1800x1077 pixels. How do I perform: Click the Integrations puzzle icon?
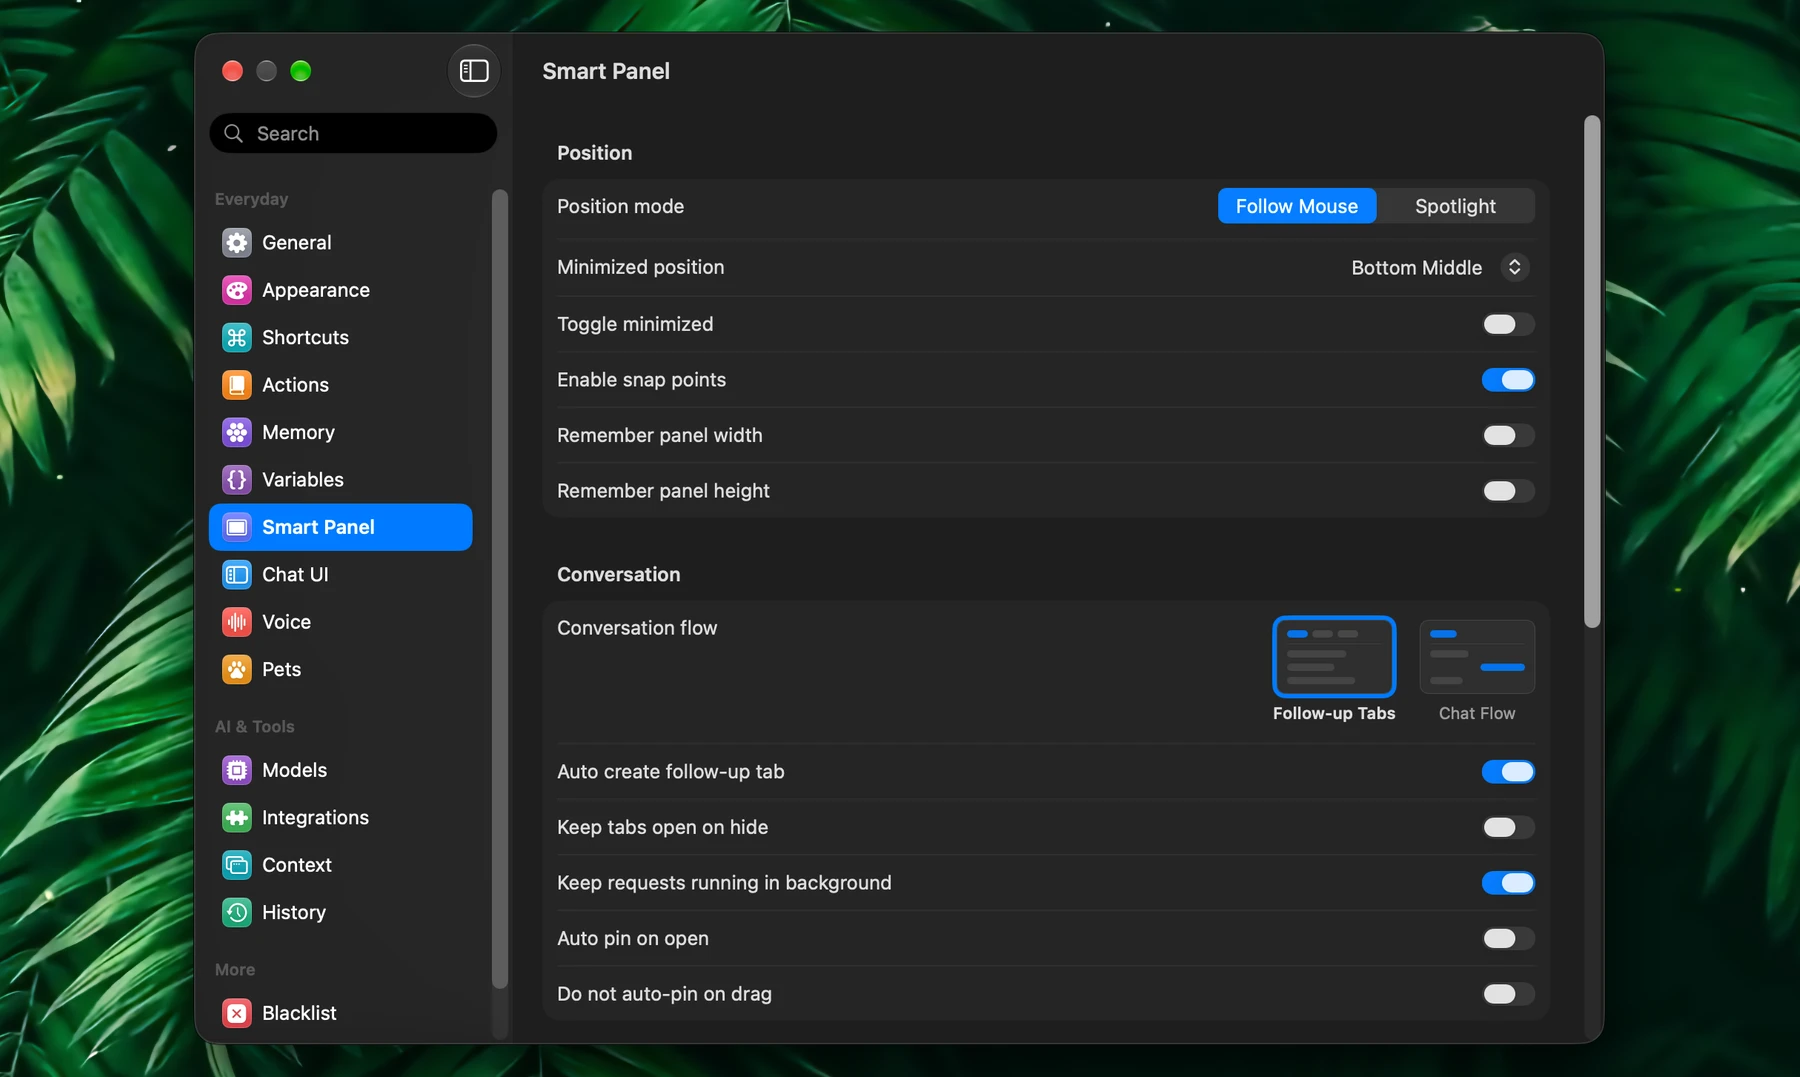point(237,817)
